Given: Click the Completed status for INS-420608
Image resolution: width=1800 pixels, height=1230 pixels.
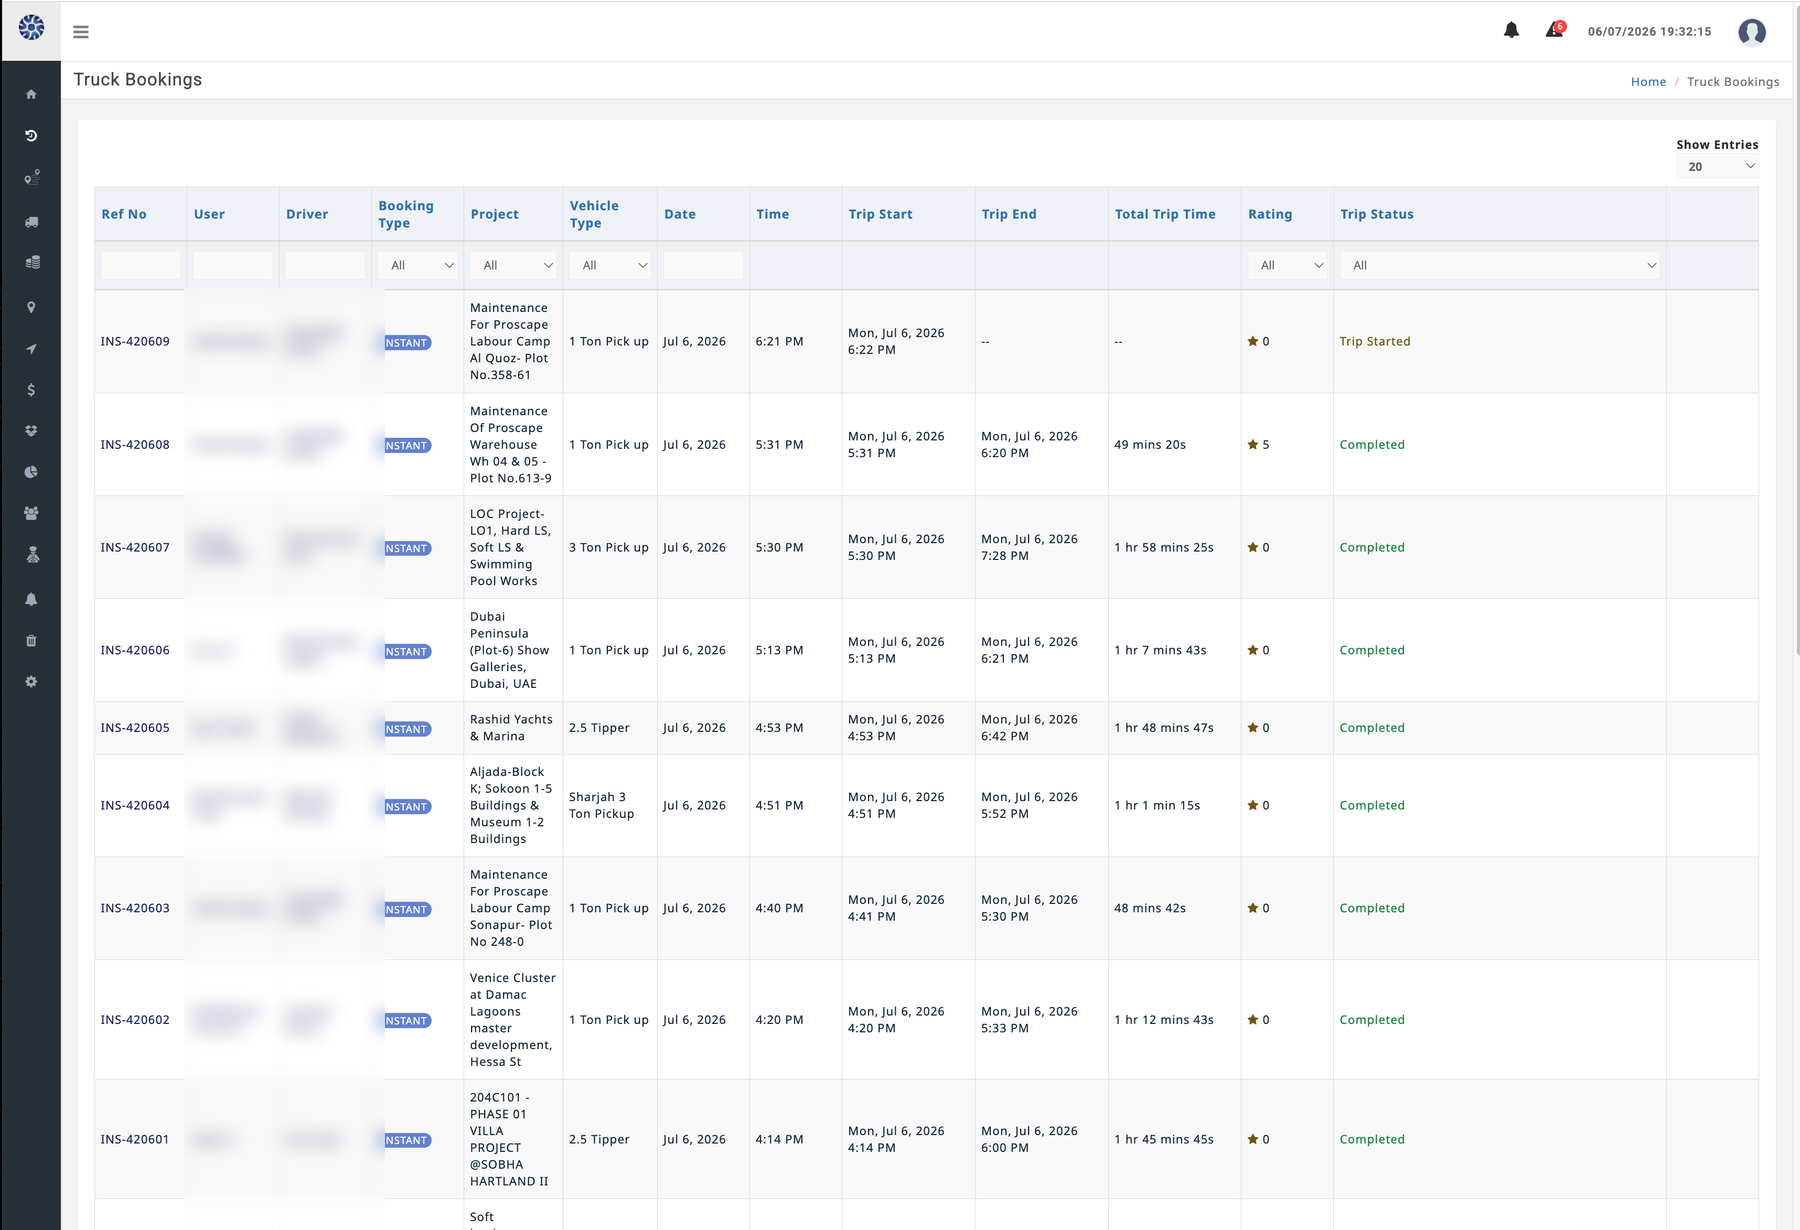Looking at the screenshot, I should [x=1372, y=444].
